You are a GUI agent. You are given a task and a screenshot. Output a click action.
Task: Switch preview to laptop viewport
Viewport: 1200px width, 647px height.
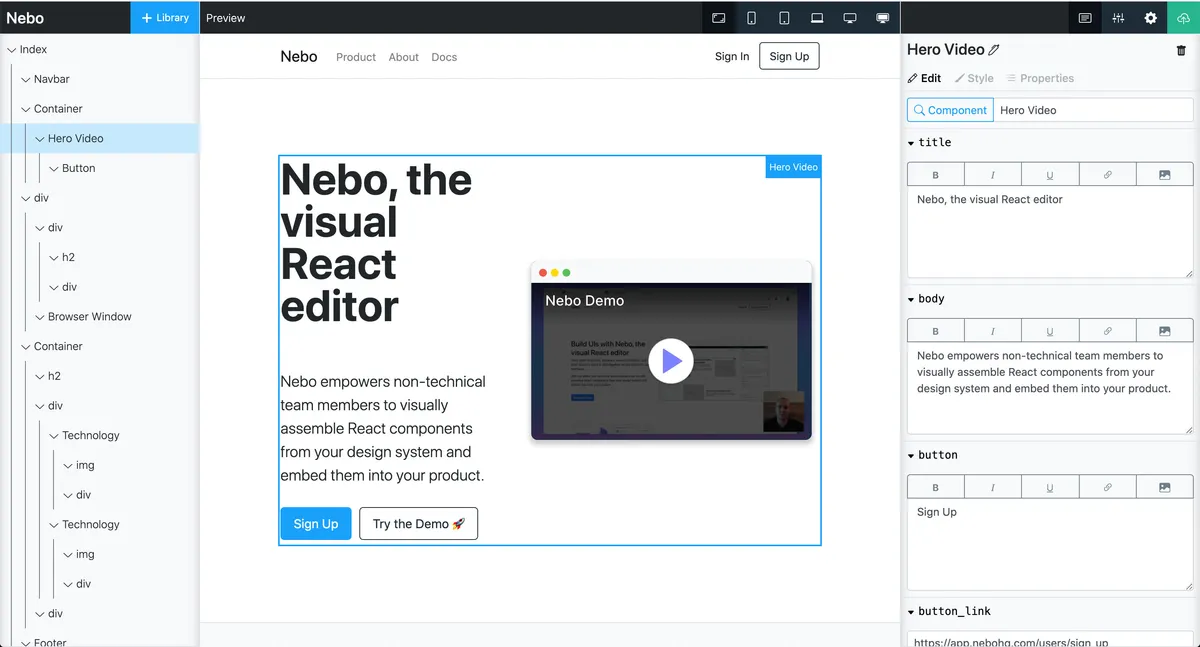pos(817,18)
